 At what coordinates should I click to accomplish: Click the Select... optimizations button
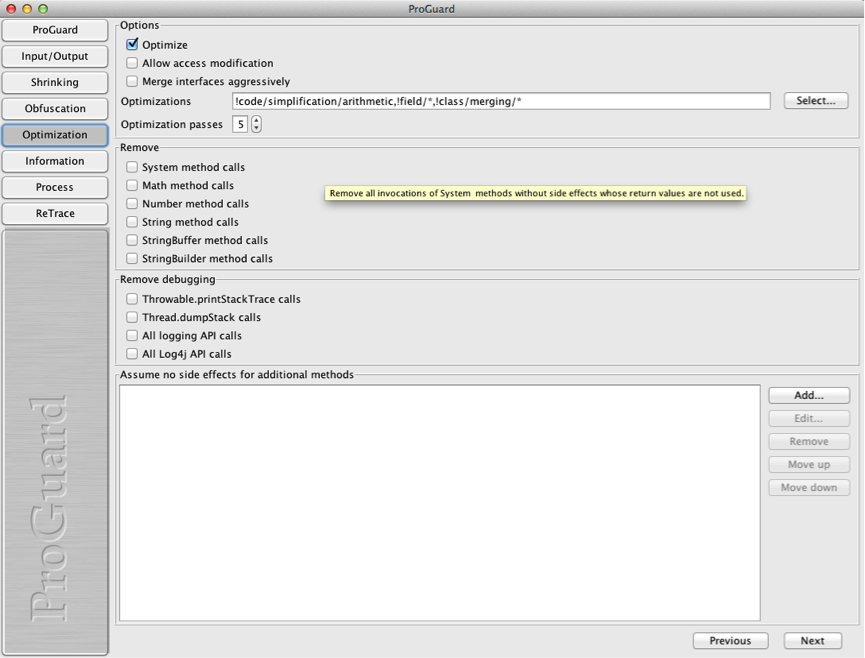tap(815, 100)
